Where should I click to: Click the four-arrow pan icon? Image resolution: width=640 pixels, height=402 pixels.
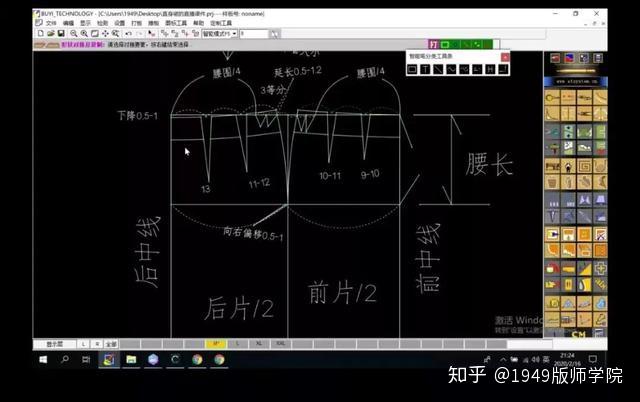105,33
